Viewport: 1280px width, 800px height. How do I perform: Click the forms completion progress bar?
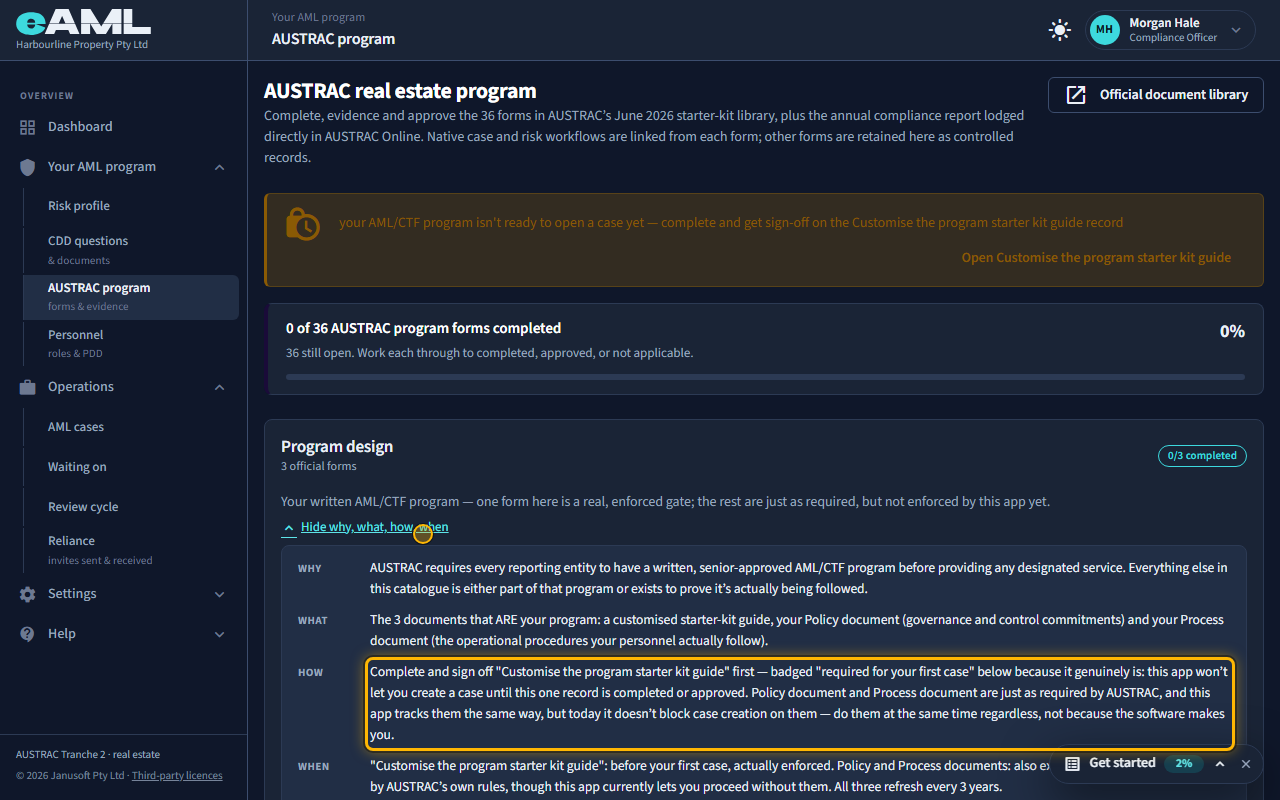click(765, 377)
